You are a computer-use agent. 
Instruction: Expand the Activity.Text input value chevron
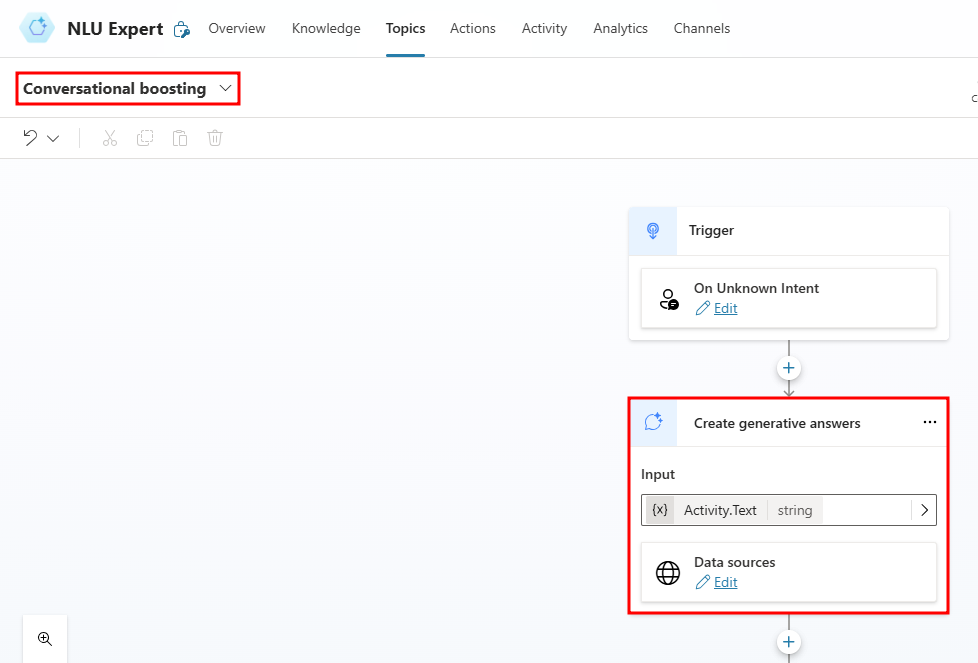(x=924, y=509)
